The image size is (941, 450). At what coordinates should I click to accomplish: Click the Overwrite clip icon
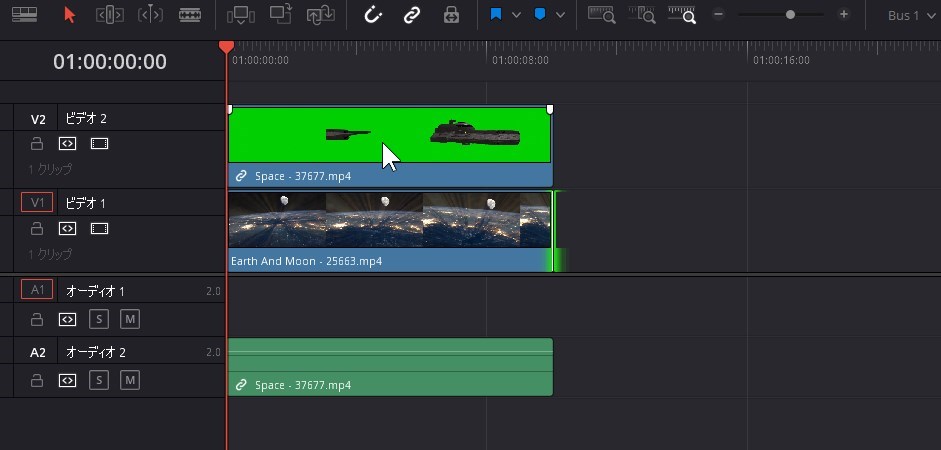click(280, 14)
